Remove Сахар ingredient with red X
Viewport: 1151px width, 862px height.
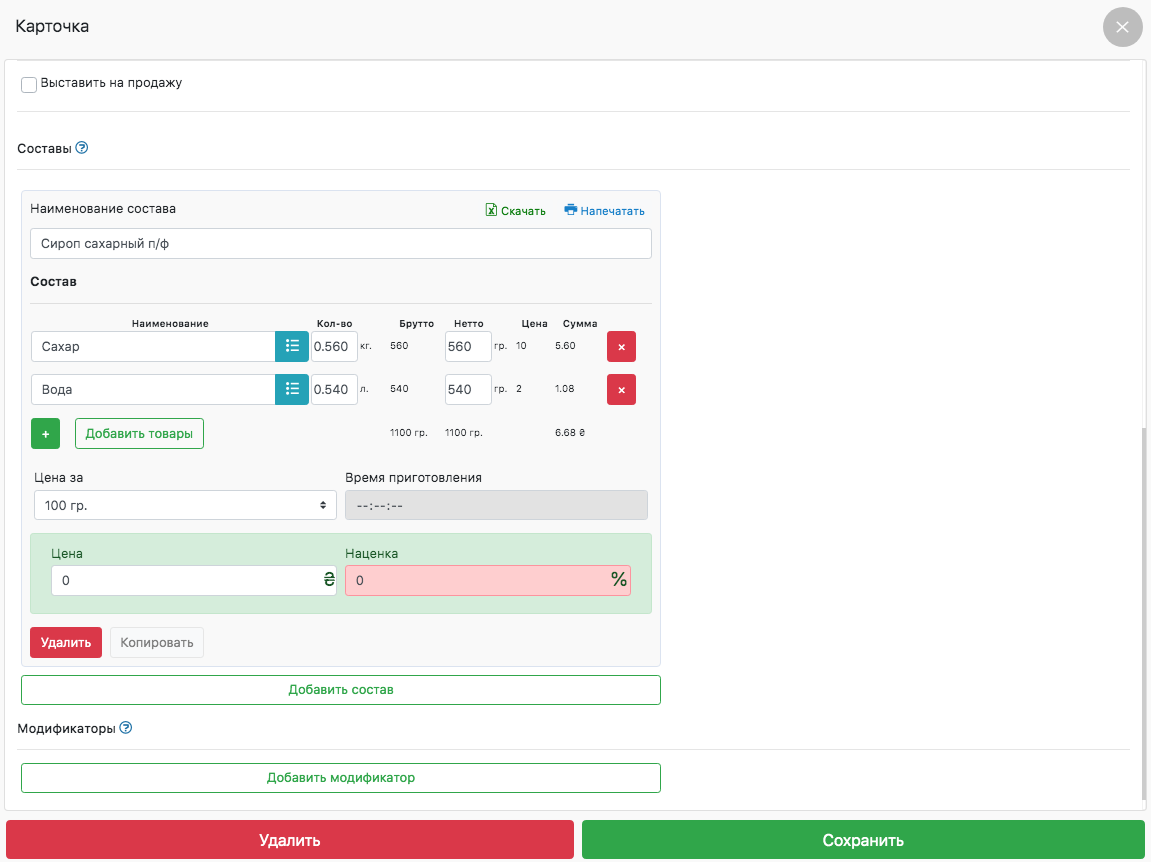click(x=621, y=347)
